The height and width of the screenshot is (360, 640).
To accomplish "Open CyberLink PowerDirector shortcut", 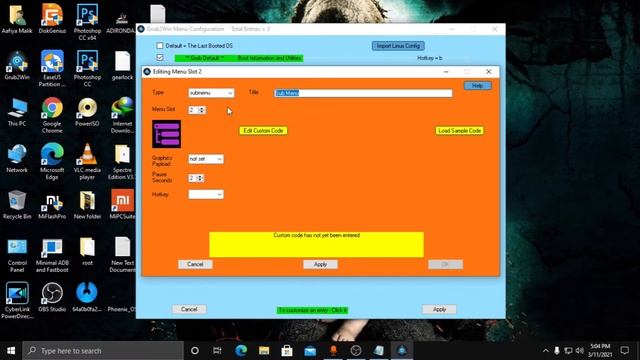I will coord(17,301).
